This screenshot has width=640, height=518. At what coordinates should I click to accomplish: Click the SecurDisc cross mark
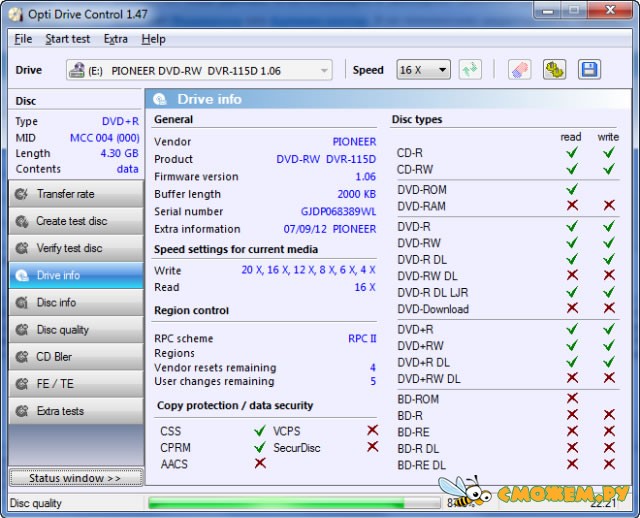click(372, 447)
